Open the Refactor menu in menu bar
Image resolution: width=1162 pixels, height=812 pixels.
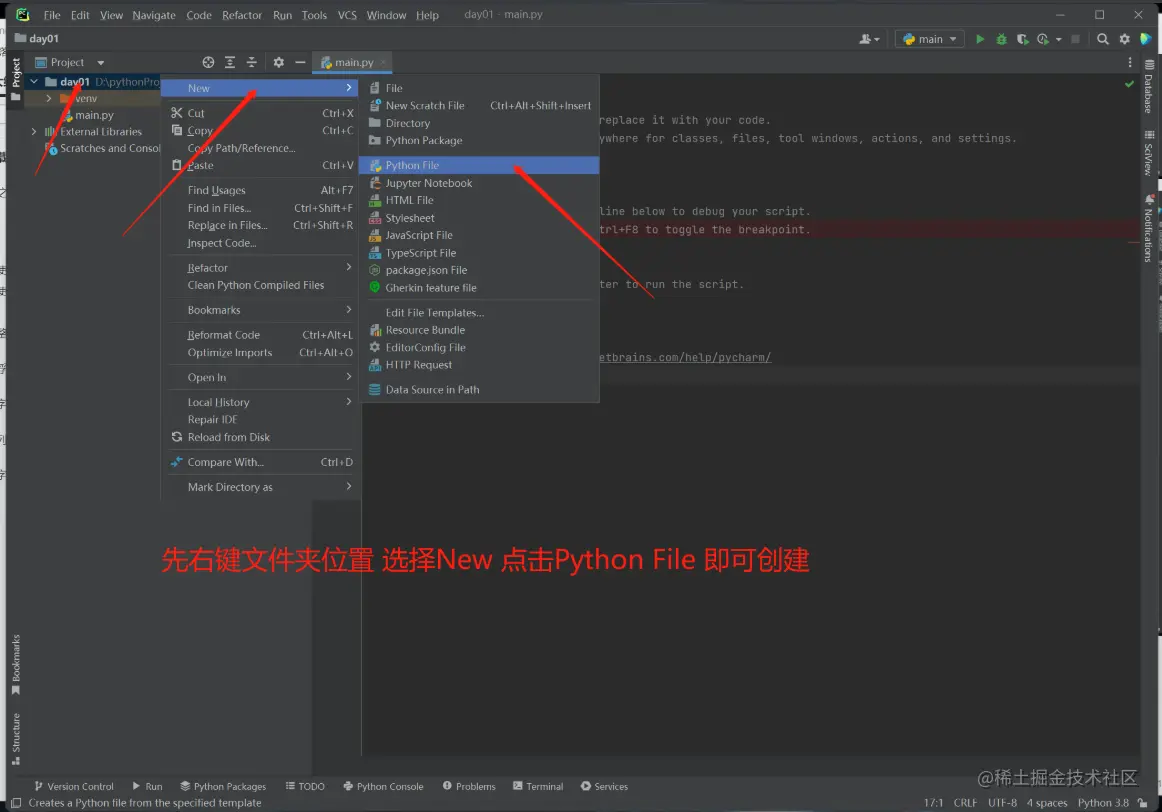click(x=242, y=15)
